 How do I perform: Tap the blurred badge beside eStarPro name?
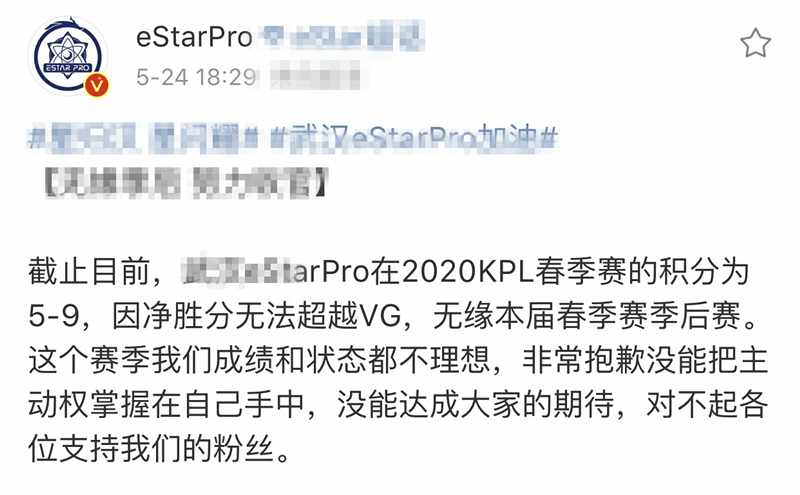pyautogui.click(x=342, y=38)
